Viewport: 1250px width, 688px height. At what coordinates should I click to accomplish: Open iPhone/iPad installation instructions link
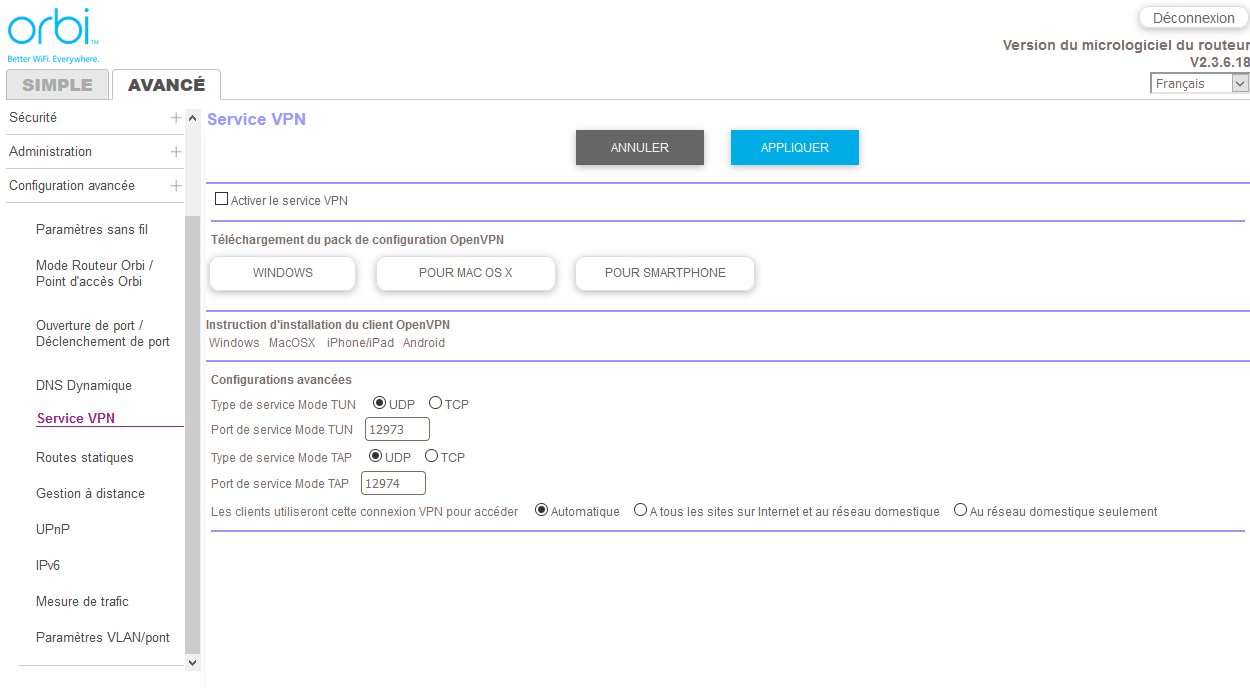pyautogui.click(x=360, y=343)
